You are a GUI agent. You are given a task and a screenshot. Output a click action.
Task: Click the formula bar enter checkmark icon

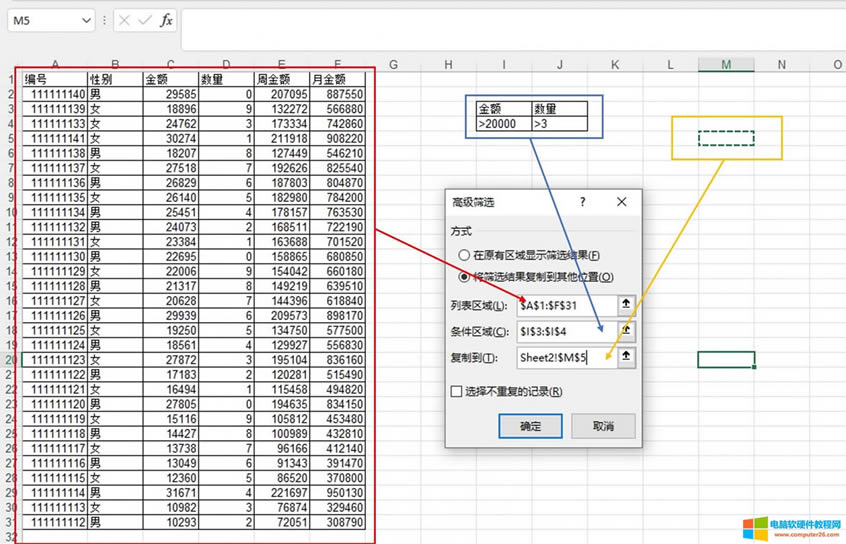[x=145, y=20]
